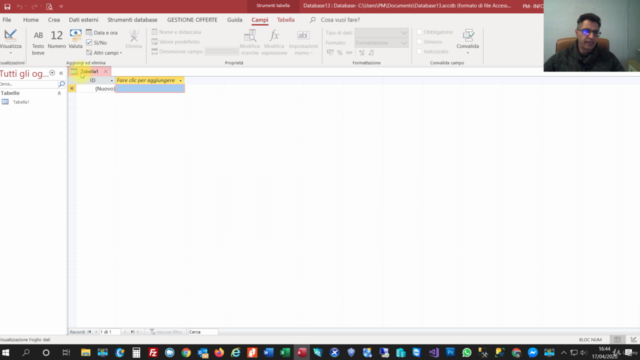Open the Visualizza view button
Viewport: 640px width, 360px height.
tap(11, 42)
